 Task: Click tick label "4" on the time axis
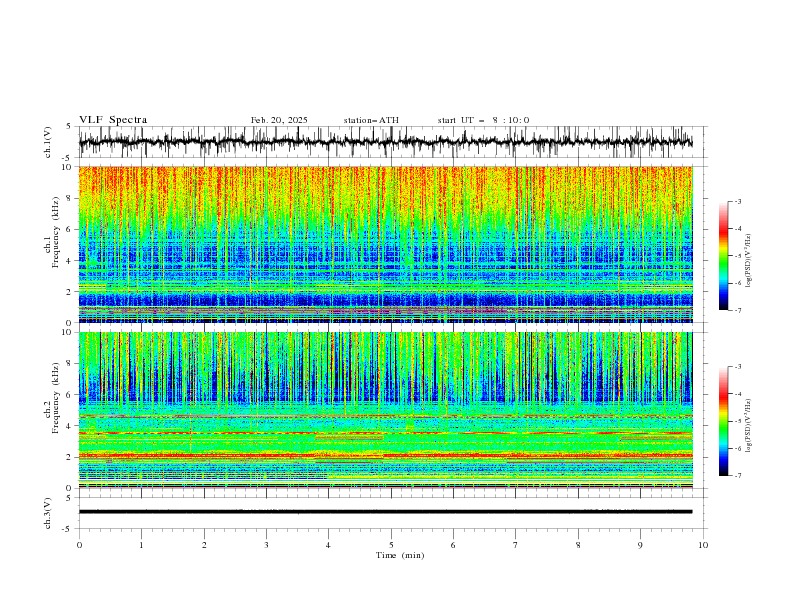pos(328,545)
